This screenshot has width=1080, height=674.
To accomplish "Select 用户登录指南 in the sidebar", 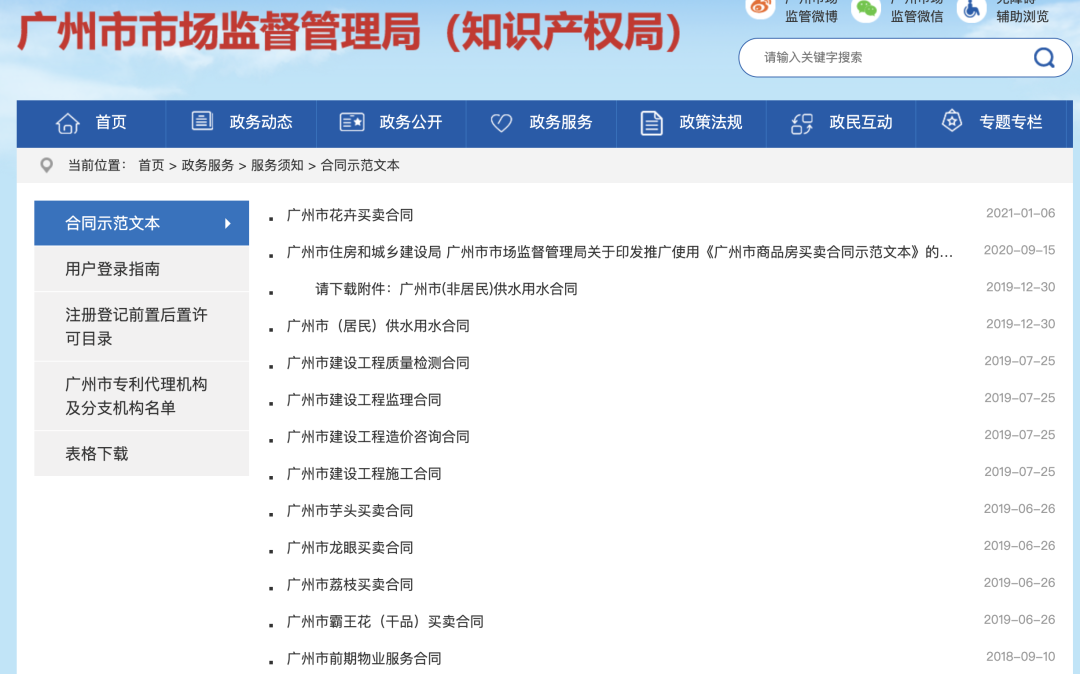I will [x=141, y=269].
